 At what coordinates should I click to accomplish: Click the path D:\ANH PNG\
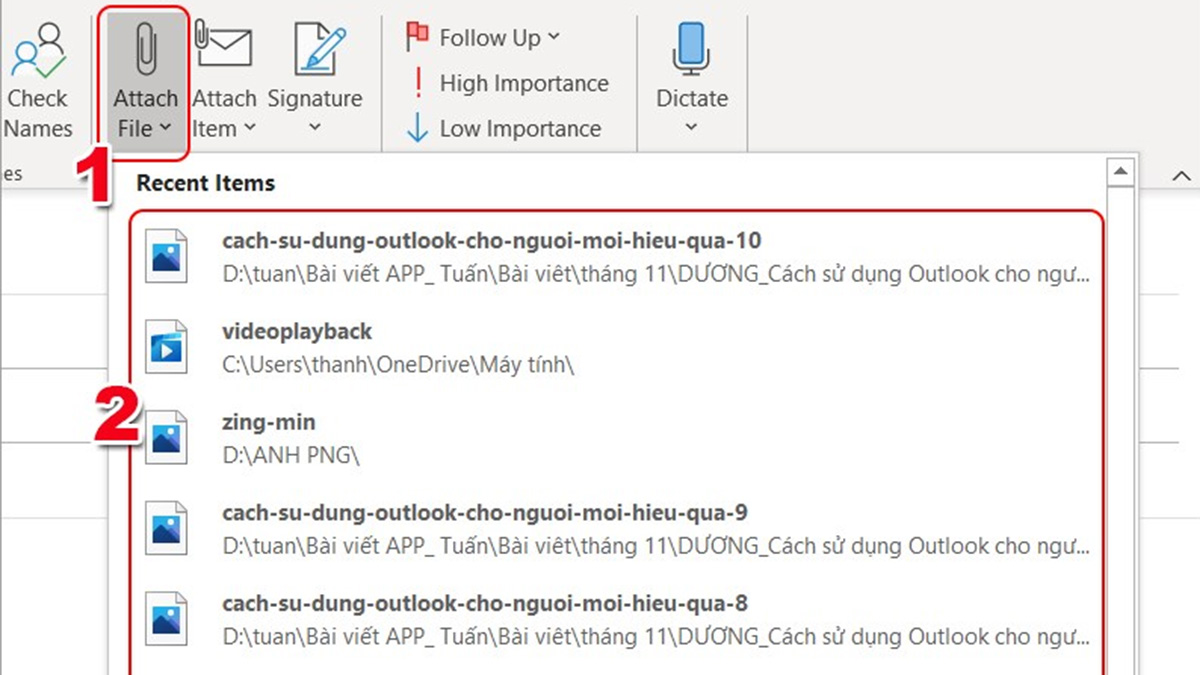click(290, 456)
